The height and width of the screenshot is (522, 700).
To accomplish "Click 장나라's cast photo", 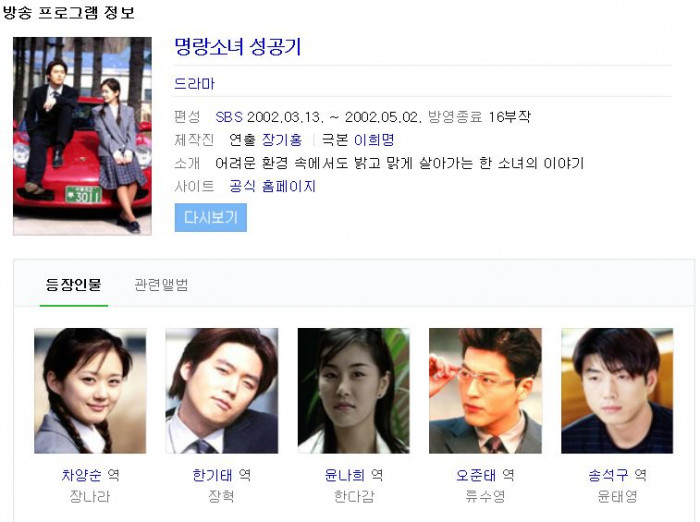I will click(x=90, y=391).
